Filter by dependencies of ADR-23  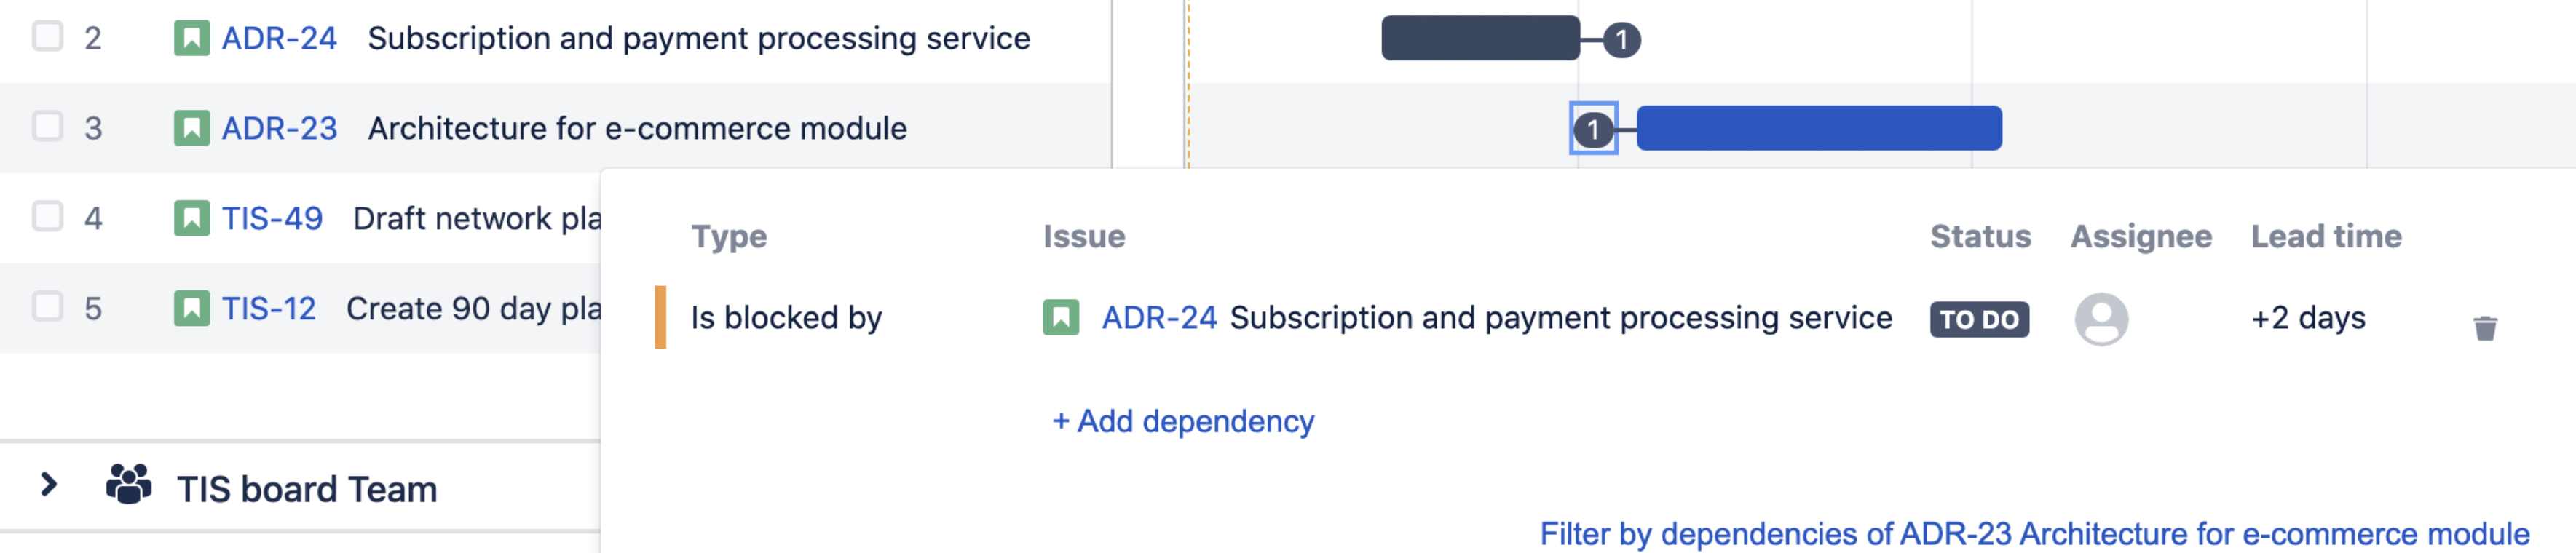pyautogui.click(x=2033, y=534)
